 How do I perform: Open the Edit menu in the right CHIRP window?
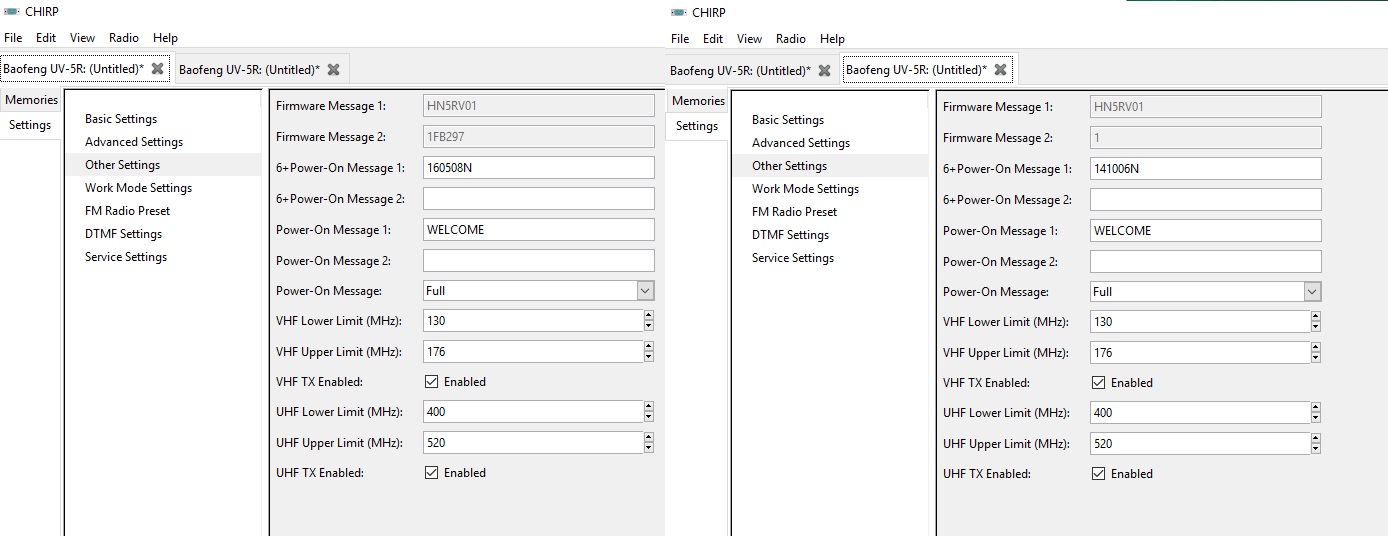[x=713, y=39]
